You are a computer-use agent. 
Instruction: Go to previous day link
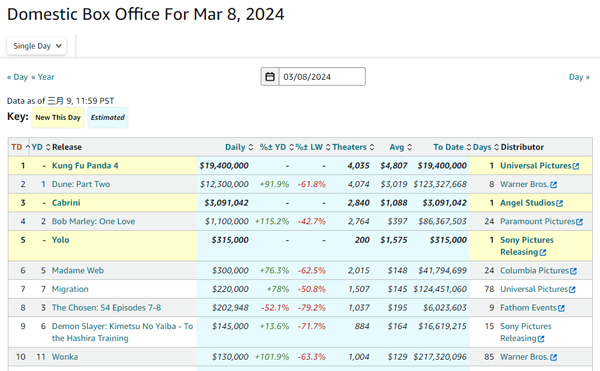[x=17, y=77]
